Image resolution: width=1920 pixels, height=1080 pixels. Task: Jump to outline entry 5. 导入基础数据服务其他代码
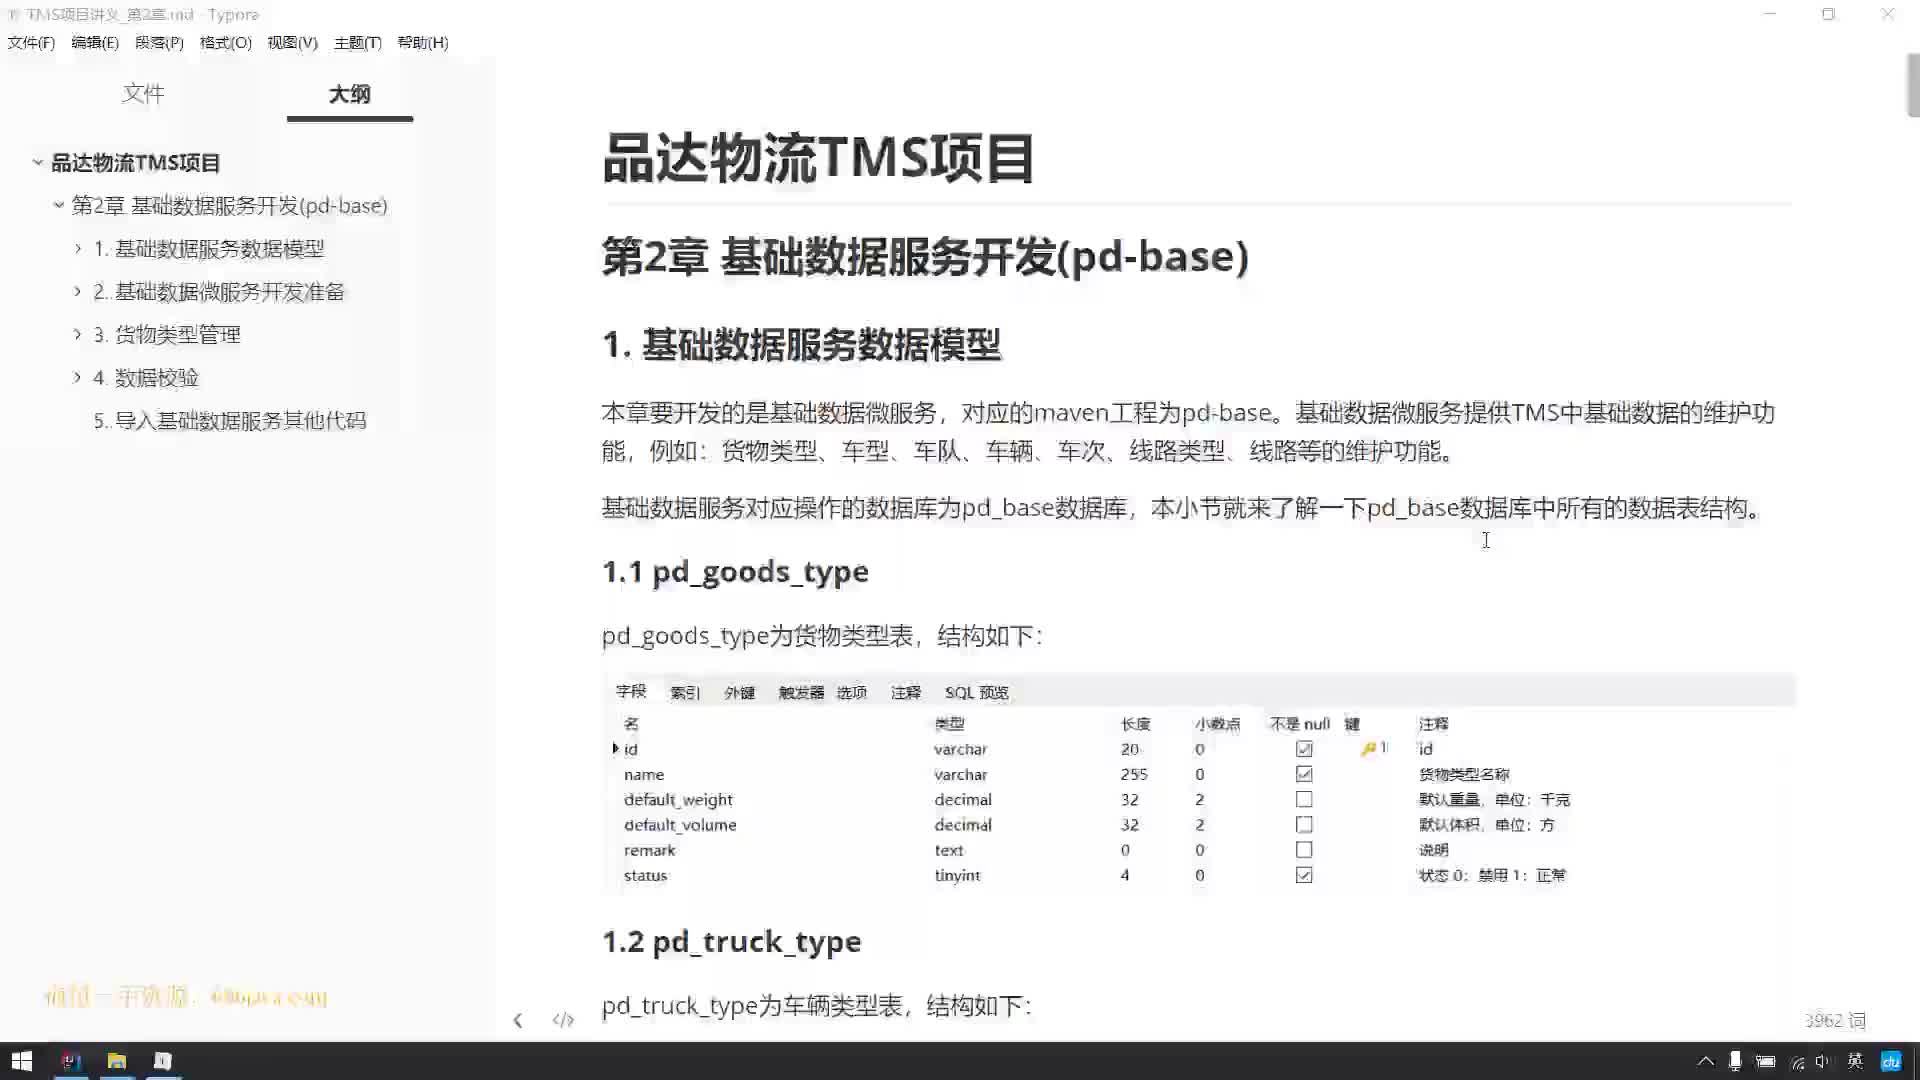point(230,420)
